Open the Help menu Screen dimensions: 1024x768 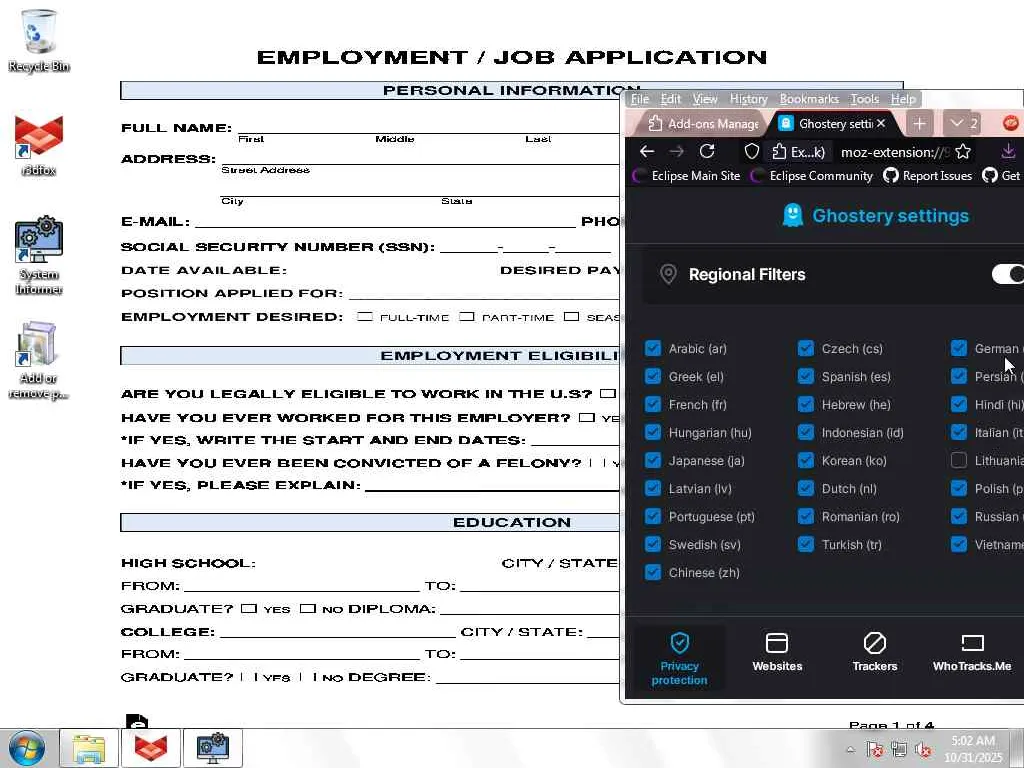coord(903,99)
